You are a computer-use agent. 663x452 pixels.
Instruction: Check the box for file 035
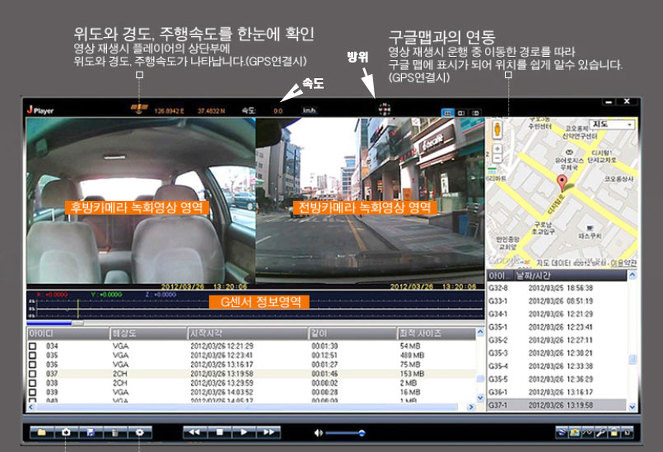tap(33, 355)
